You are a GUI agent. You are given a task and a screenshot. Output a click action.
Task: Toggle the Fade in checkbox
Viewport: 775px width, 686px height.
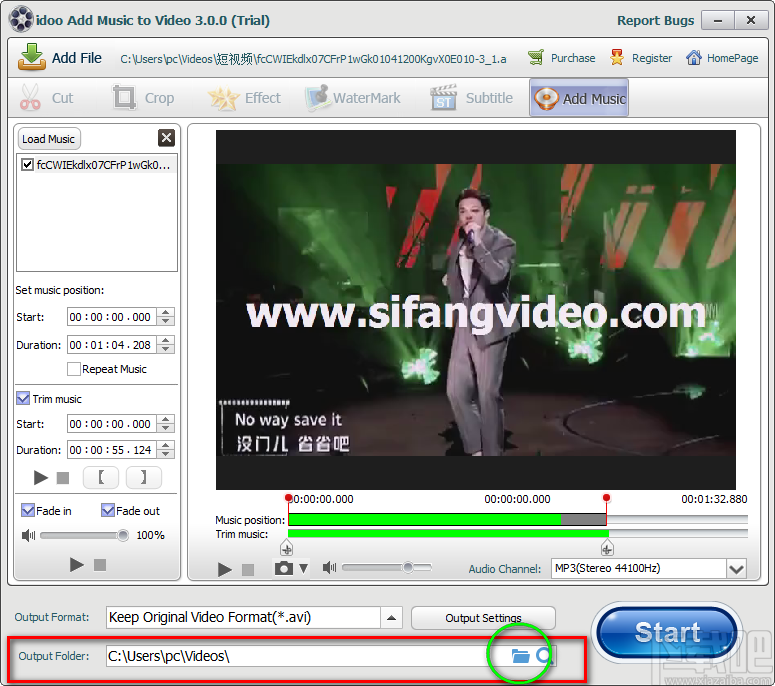(28, 510)
